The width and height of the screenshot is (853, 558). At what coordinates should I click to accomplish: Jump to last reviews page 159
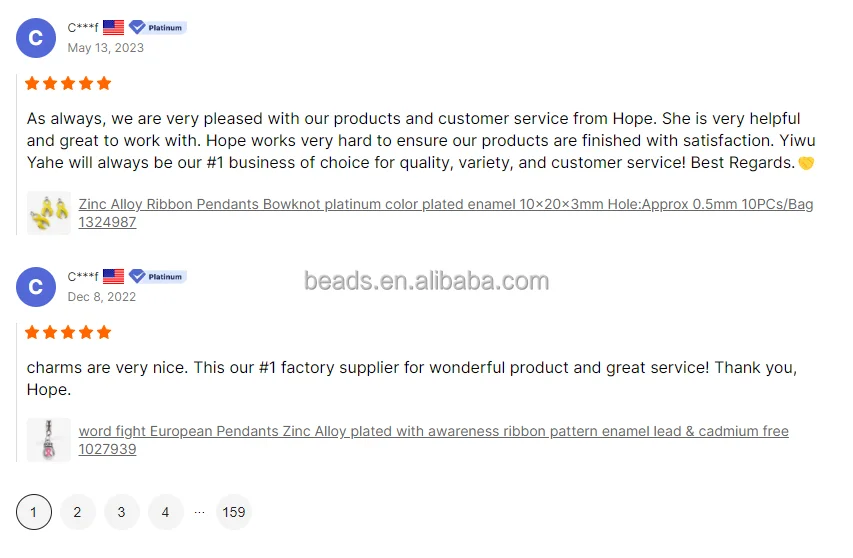tap(234, 512)
